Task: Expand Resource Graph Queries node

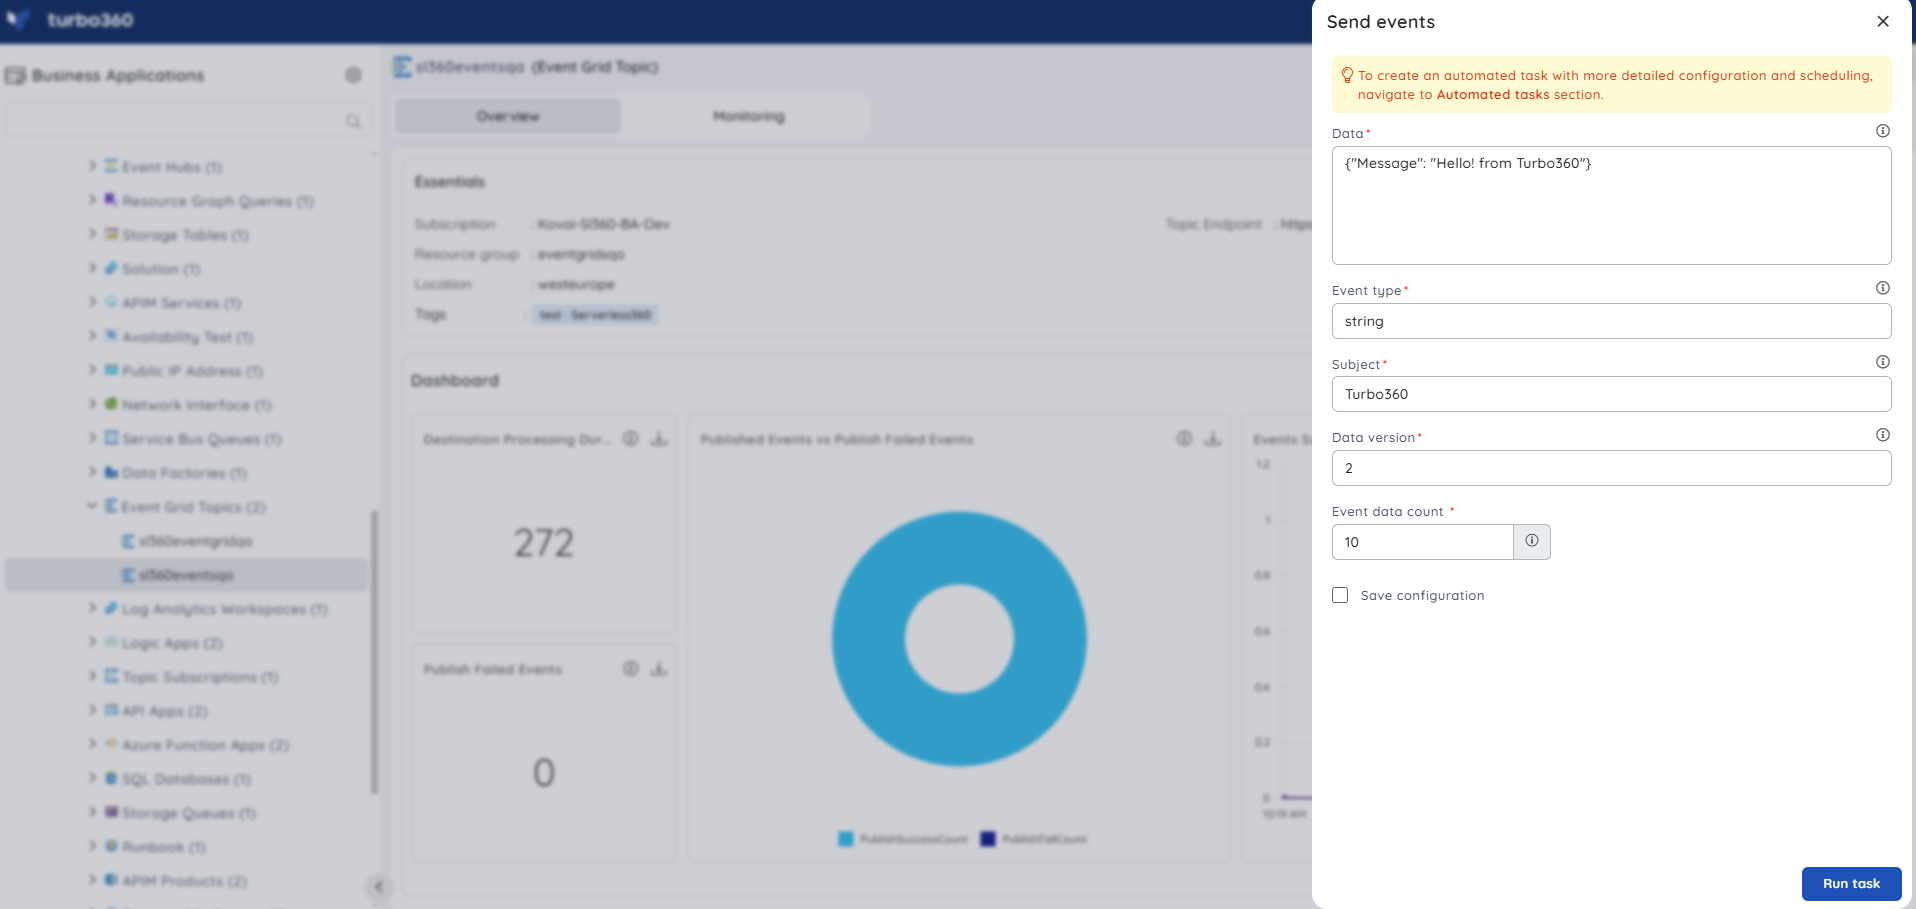Action: 92,200
